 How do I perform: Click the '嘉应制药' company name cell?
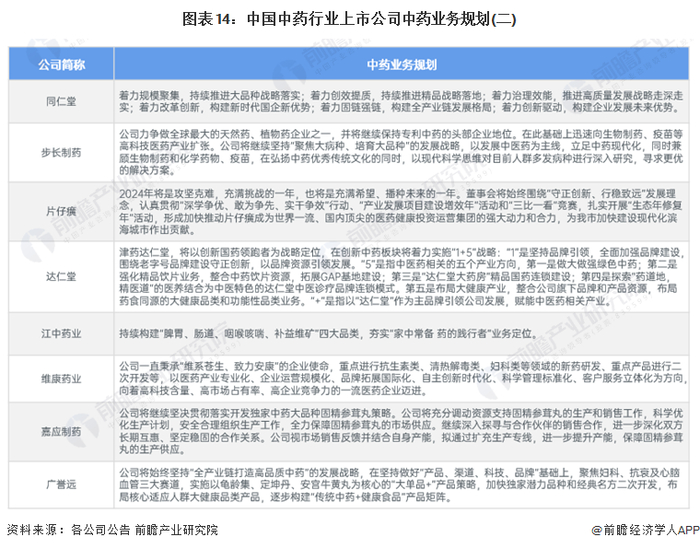(61, 432)
